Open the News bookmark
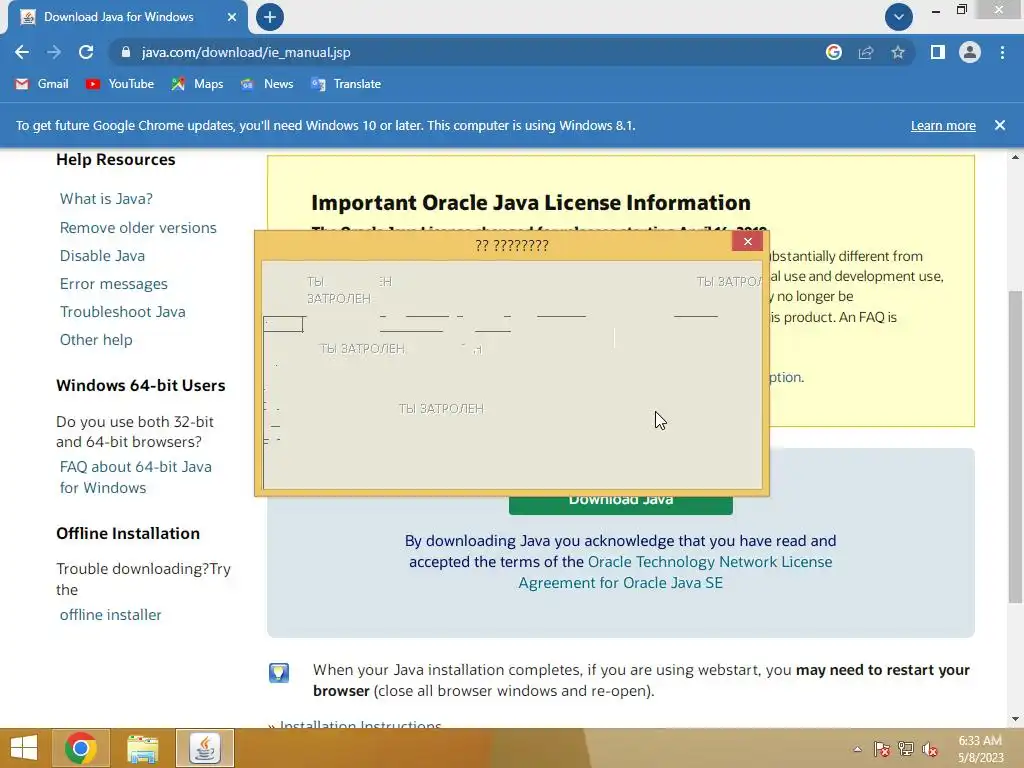The height and width of the screenshot is (768, 1024). (x=266, y=84)
